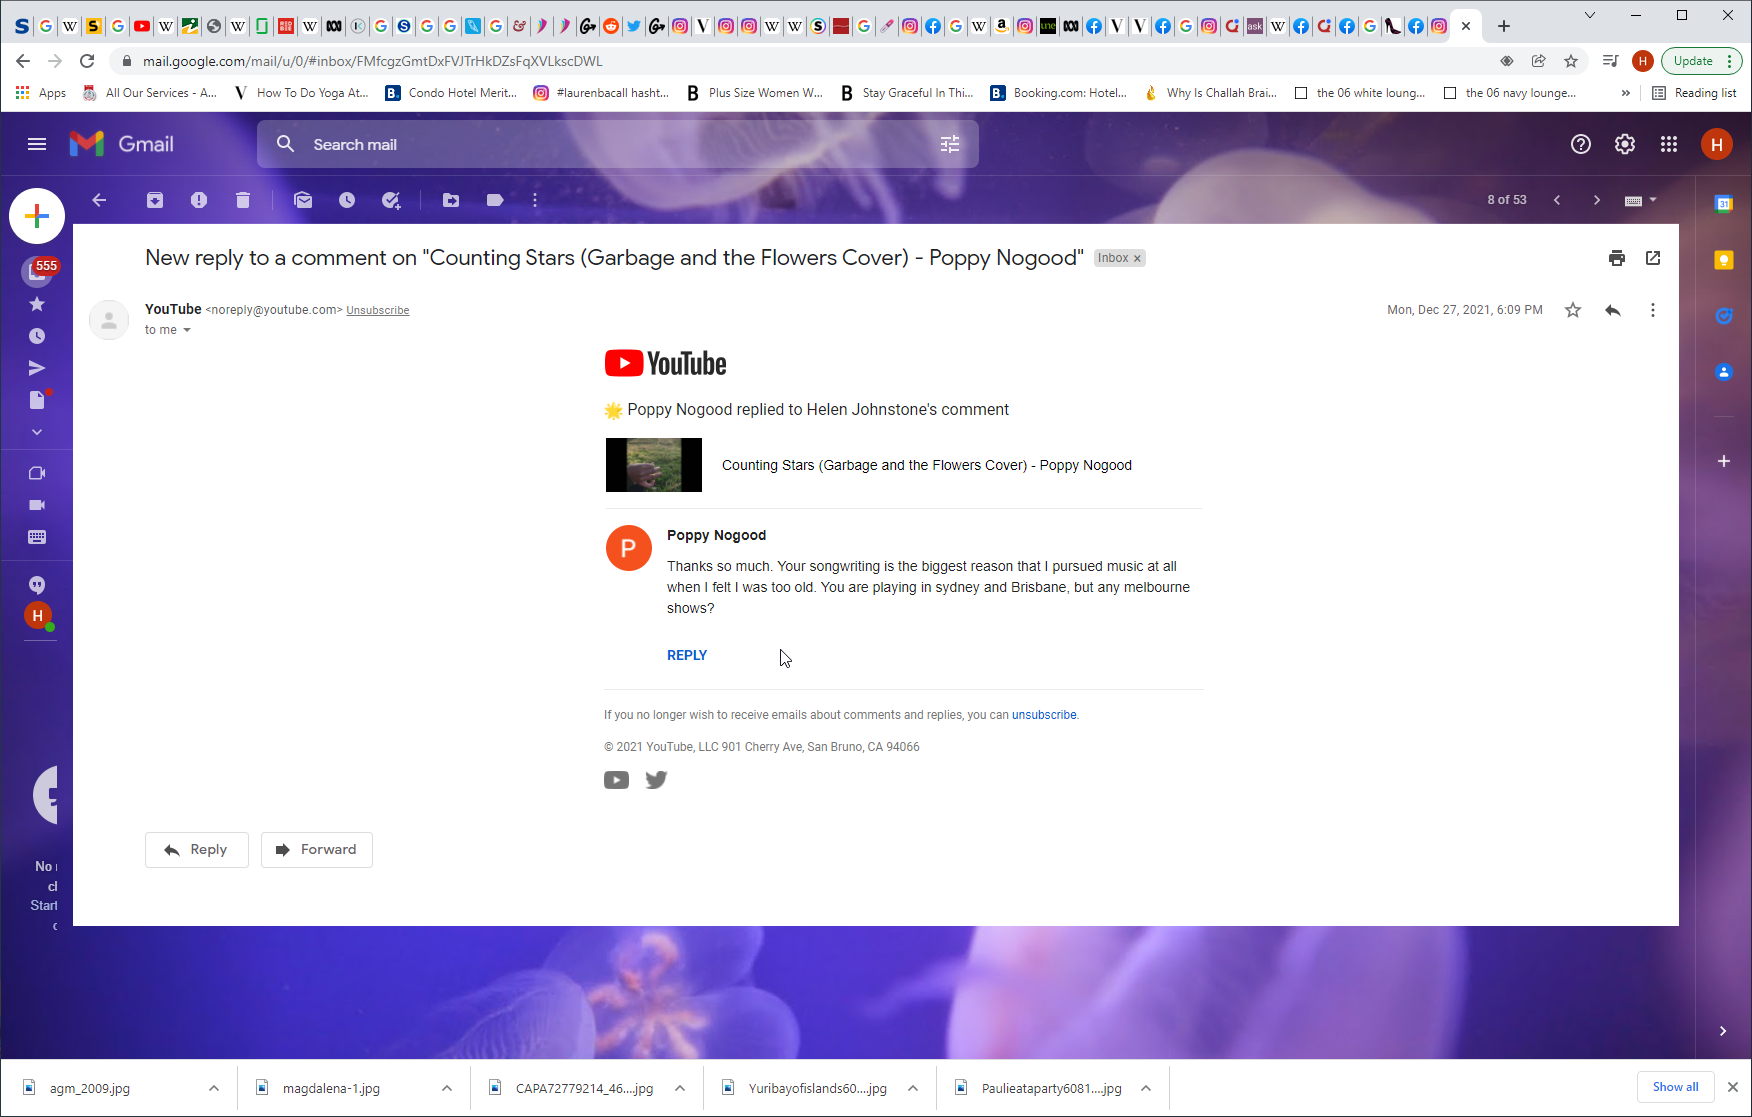The width and height of the screenshot is (1752, 1117).
Task: Open the downloaded file Paulieataparty6081....jpg
Action: click(x=1040, y=1088)
